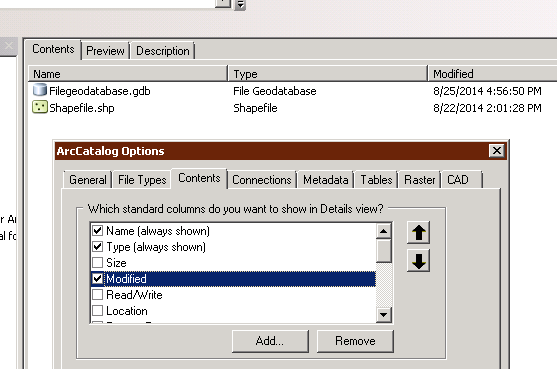
Task: Click the Shapefile.shp shapefile icon
Action: pyautogui.click(x=40, y=107)
